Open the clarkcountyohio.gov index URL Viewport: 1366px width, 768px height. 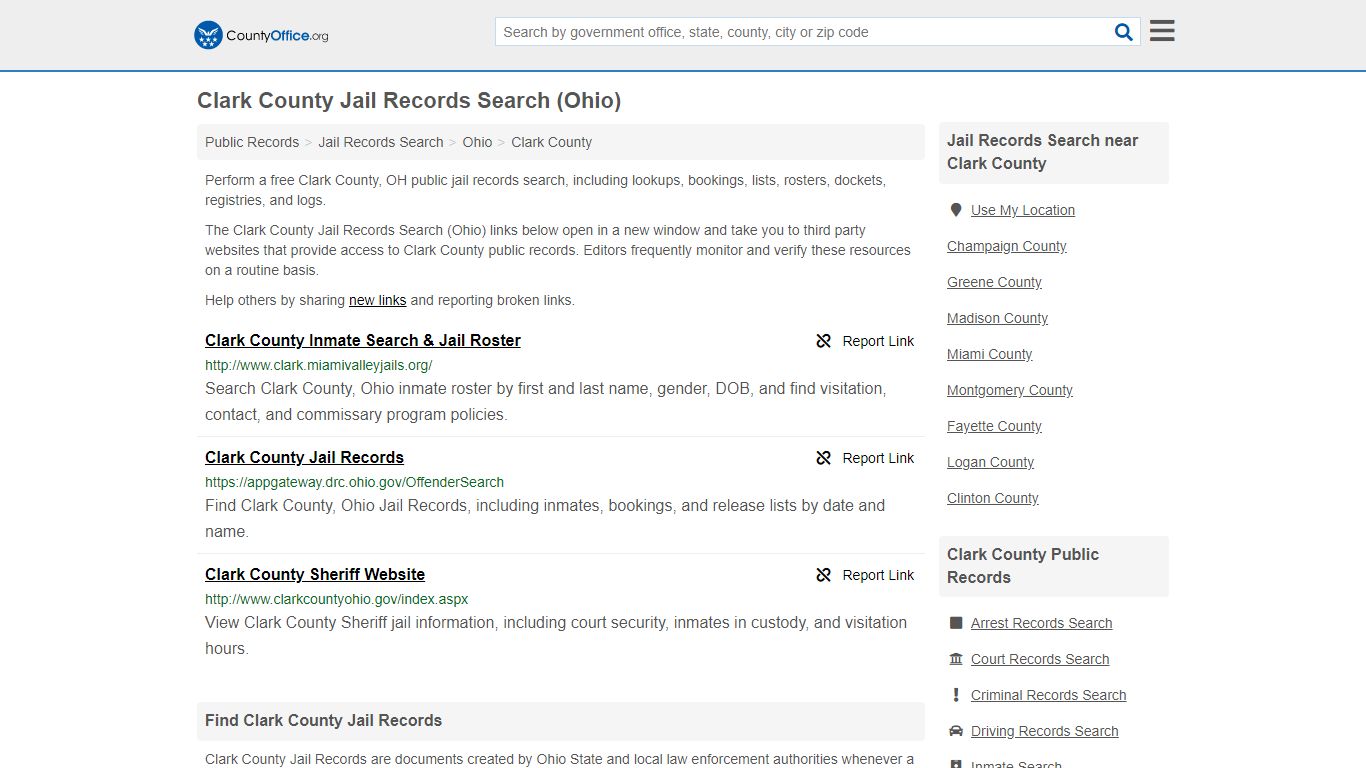point(336,599)
